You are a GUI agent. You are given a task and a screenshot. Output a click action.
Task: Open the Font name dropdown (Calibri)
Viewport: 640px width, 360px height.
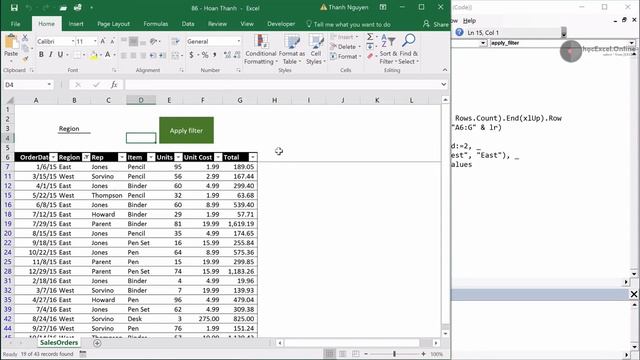(x=73, y=41)
